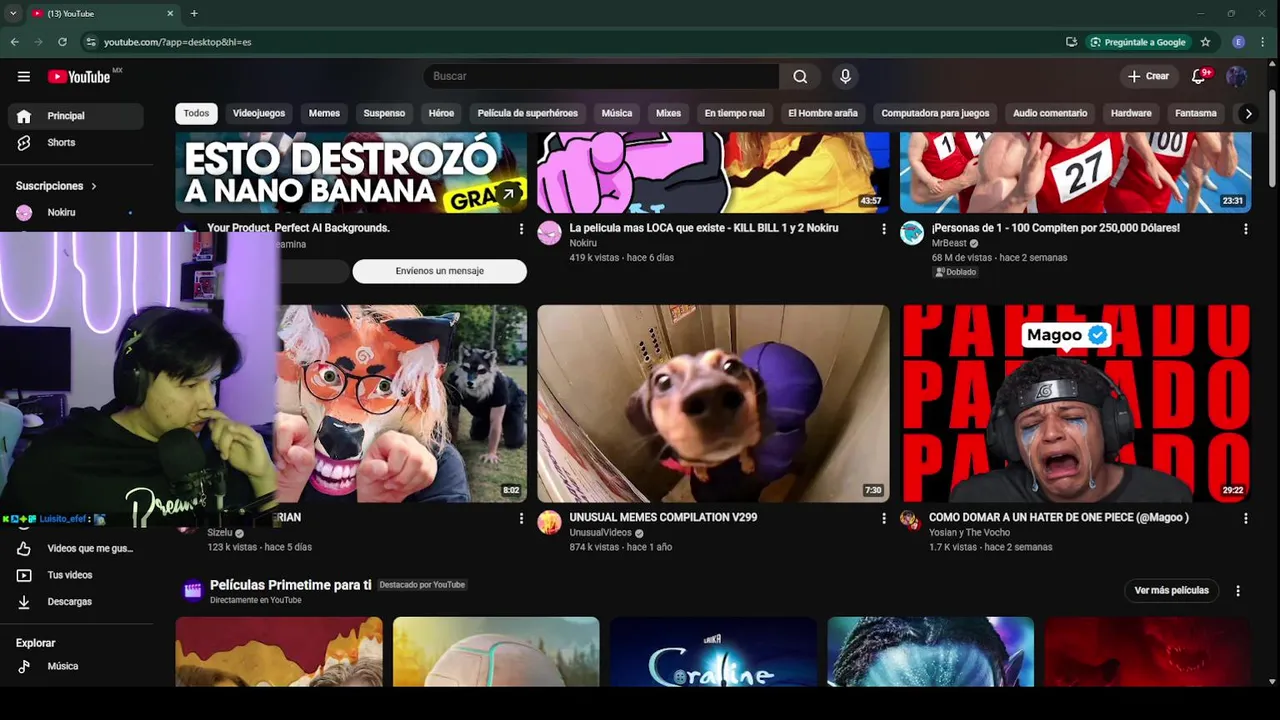Open the Magoo crying thumbnail video

tap(1076, 403)
